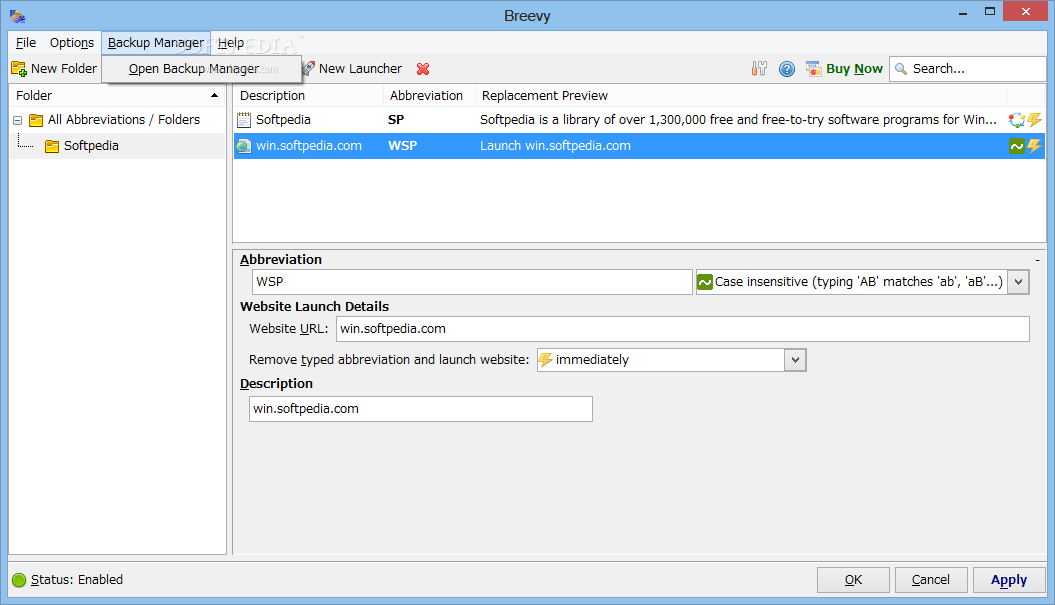The image size is (1055, 605).
Task: Click the Breevy app icon in title bar
Action: tap(17, 16)
